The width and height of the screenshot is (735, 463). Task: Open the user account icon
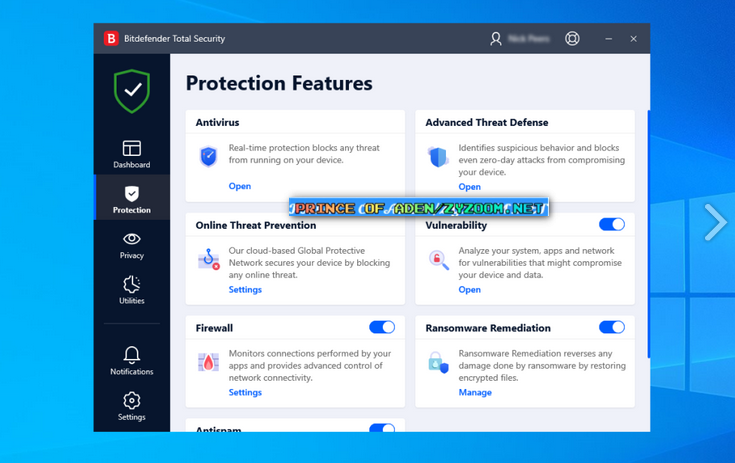click(495, 38)
